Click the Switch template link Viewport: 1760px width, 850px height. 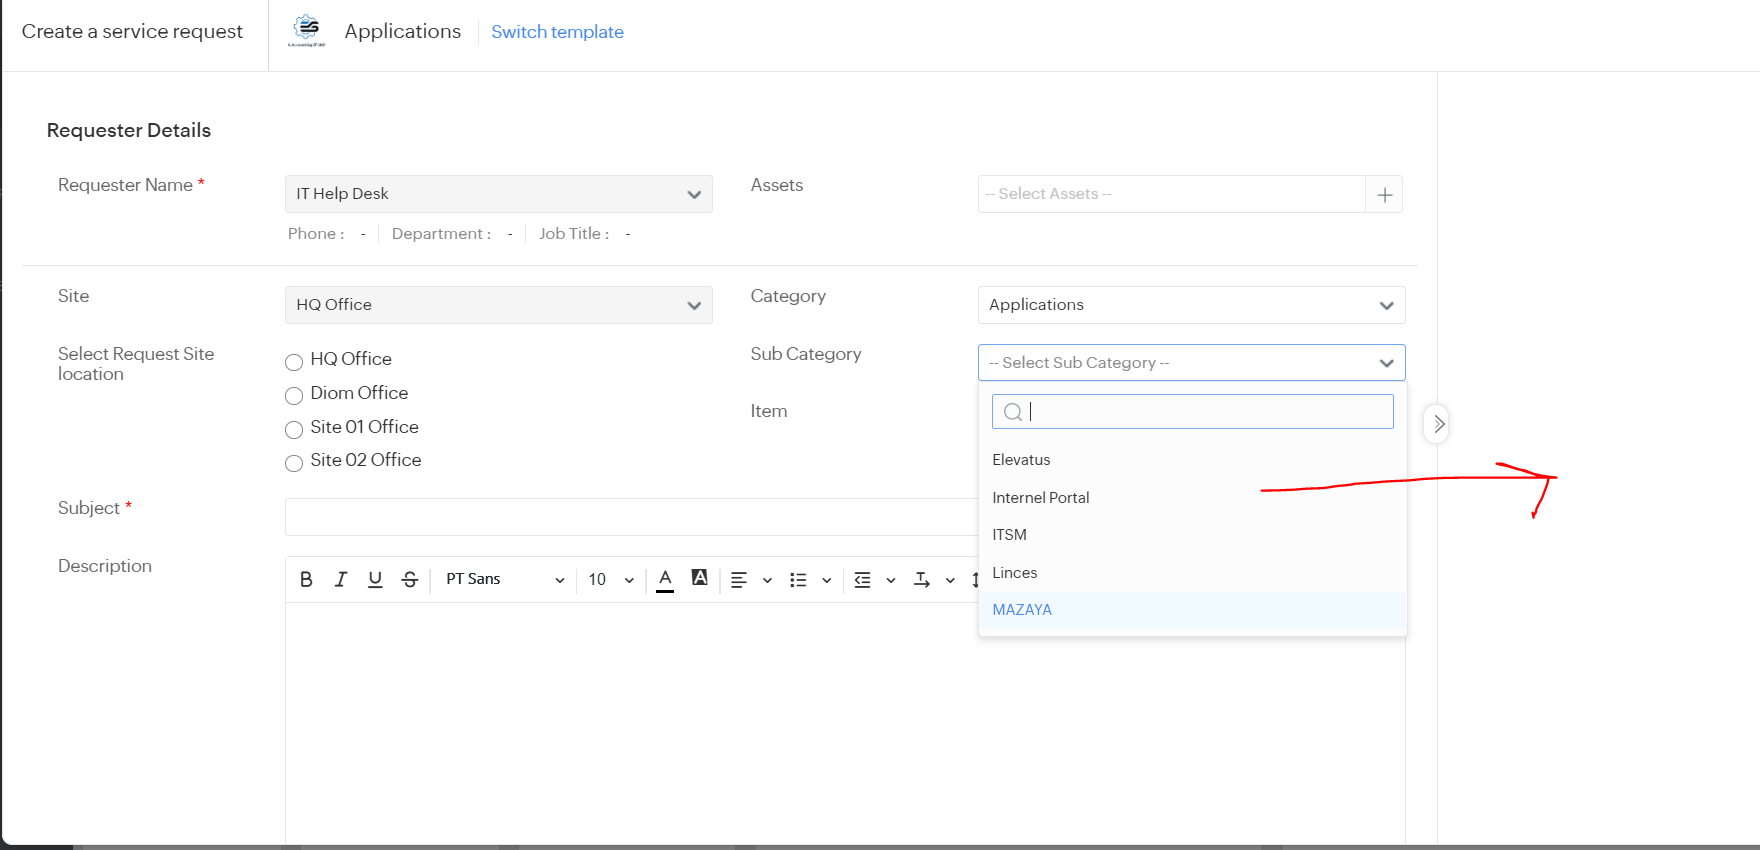(557, 32)
